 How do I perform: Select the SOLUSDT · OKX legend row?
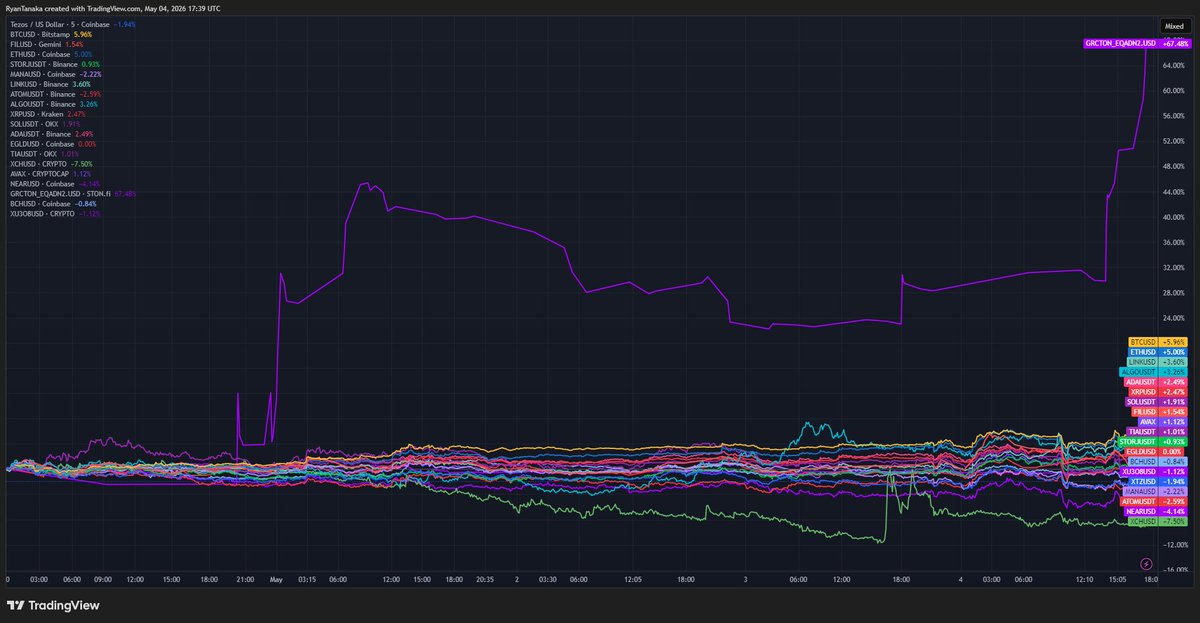45,124
